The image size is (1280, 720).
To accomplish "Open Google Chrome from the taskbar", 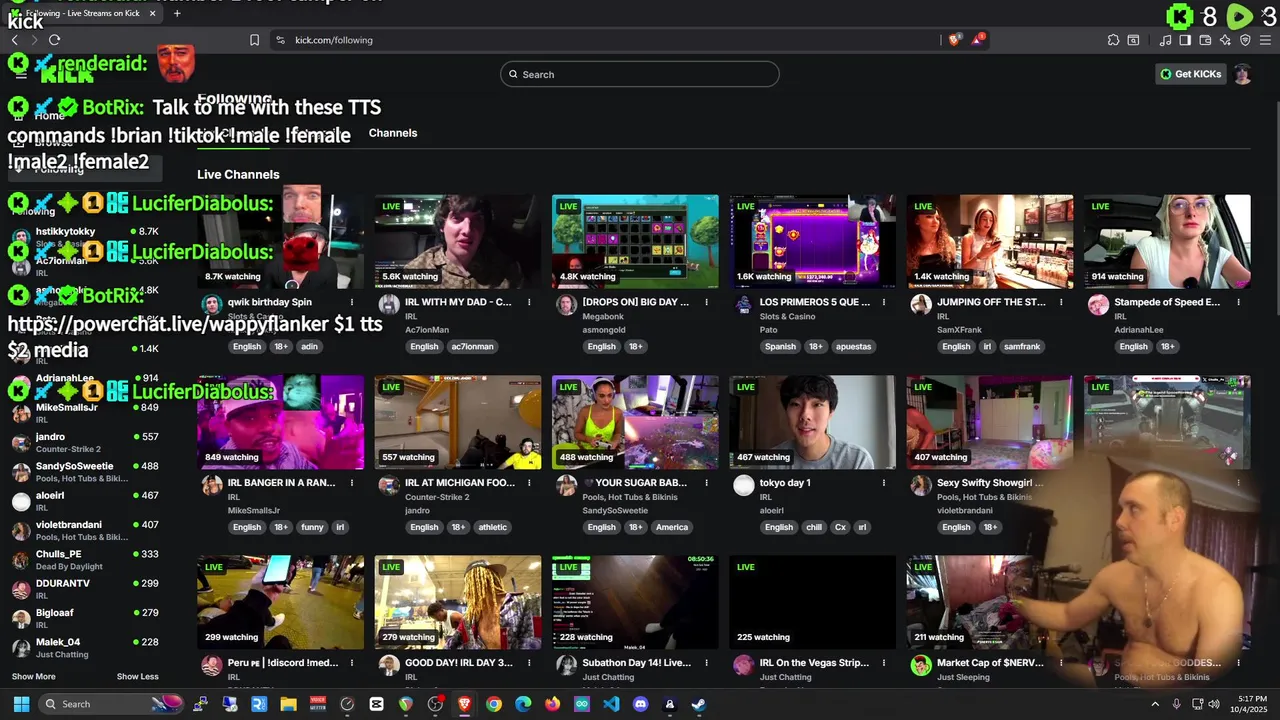I will (494, 704).
